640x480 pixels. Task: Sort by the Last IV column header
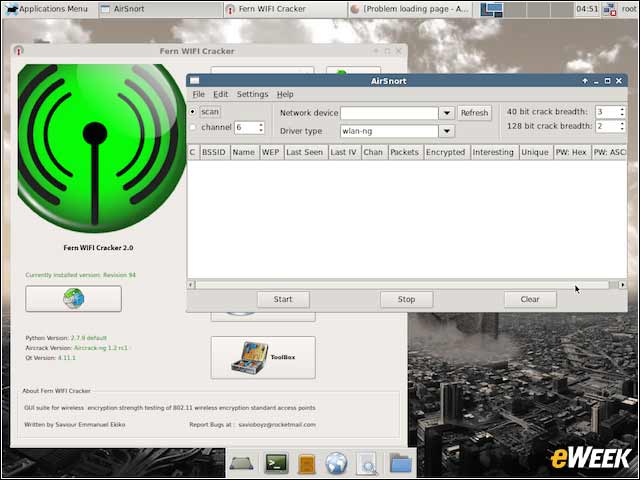coord(344,152)
